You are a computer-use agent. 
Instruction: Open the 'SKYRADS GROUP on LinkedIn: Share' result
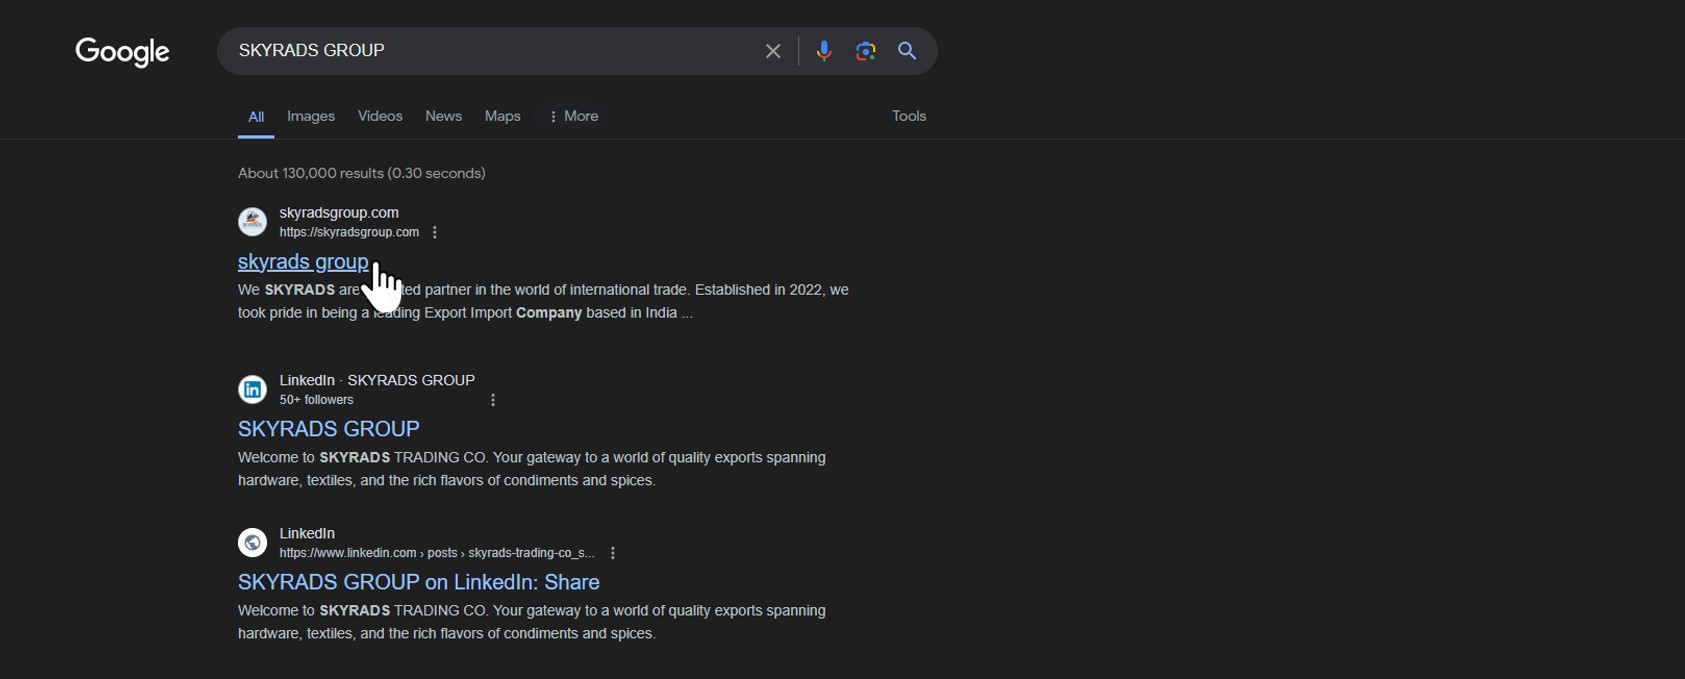pos(418,582)
